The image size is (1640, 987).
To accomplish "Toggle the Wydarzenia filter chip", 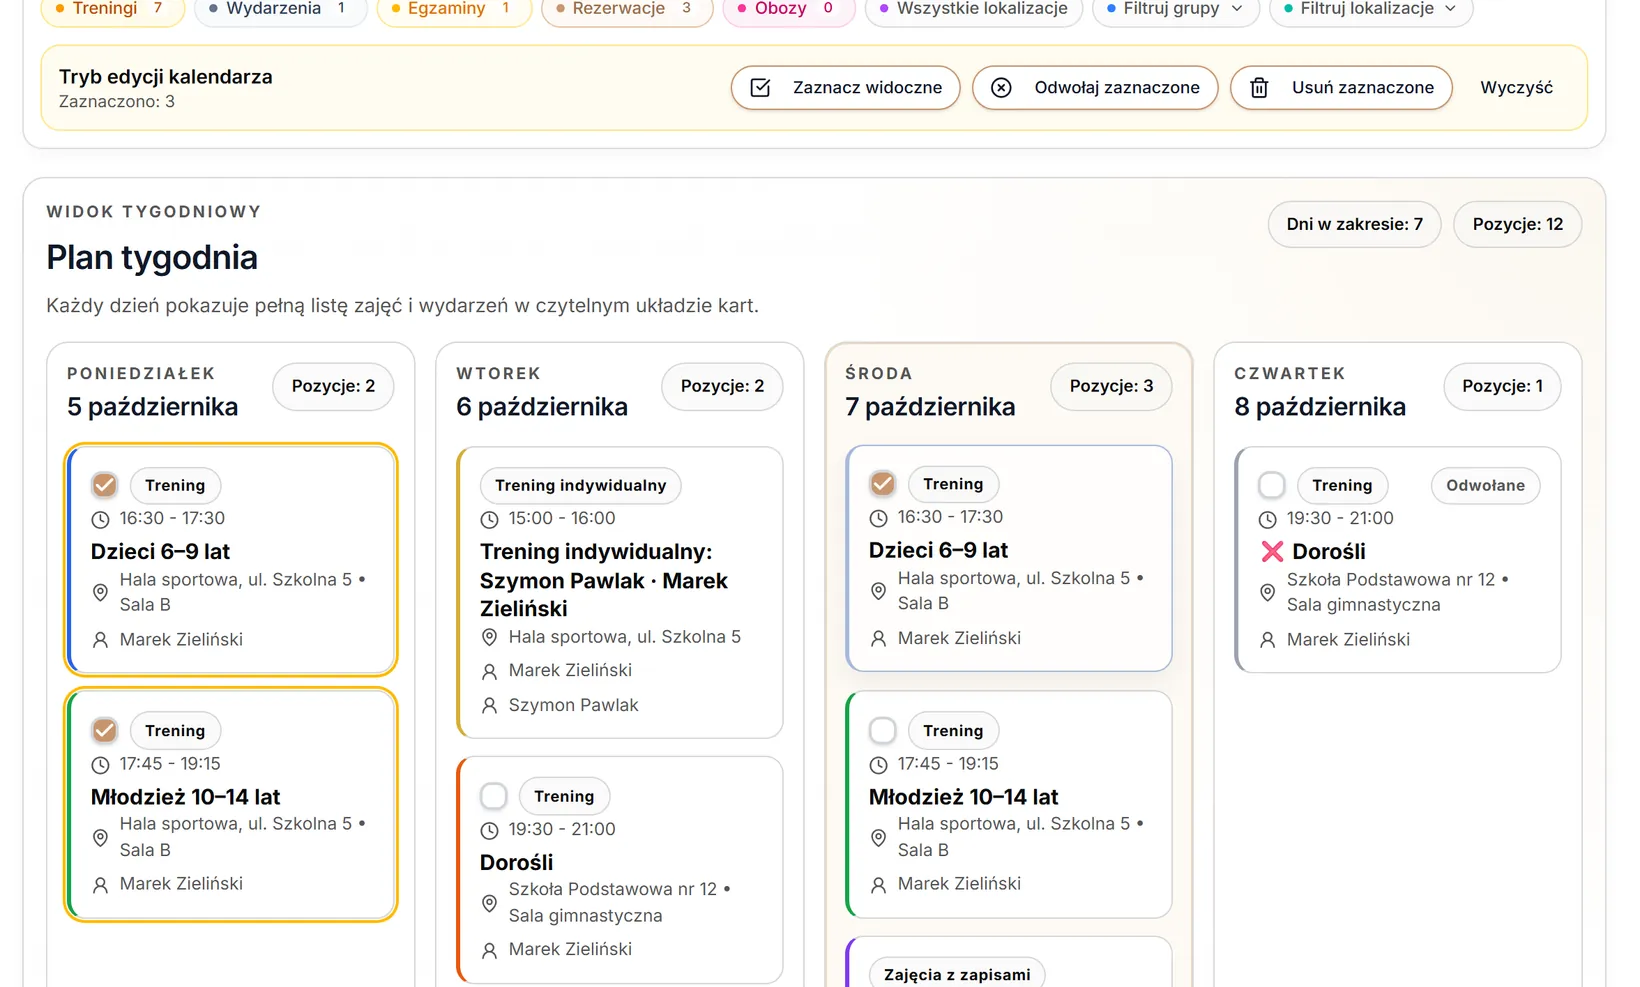I will (x=280, y=9).
